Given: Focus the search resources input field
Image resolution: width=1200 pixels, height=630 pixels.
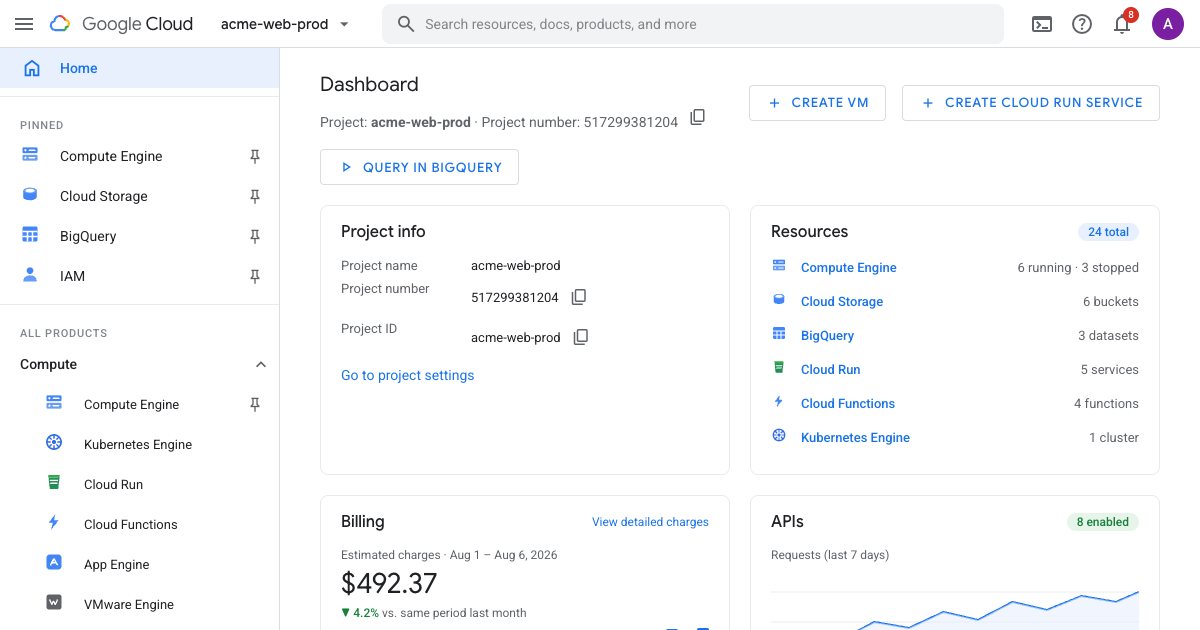Looking at the screenshot, I should coord(692,24).
